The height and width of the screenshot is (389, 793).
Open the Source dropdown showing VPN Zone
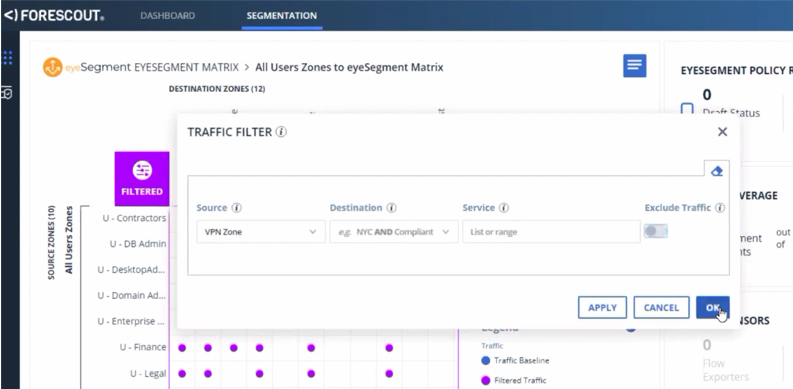pyautogui.click(x=261, y=232)
